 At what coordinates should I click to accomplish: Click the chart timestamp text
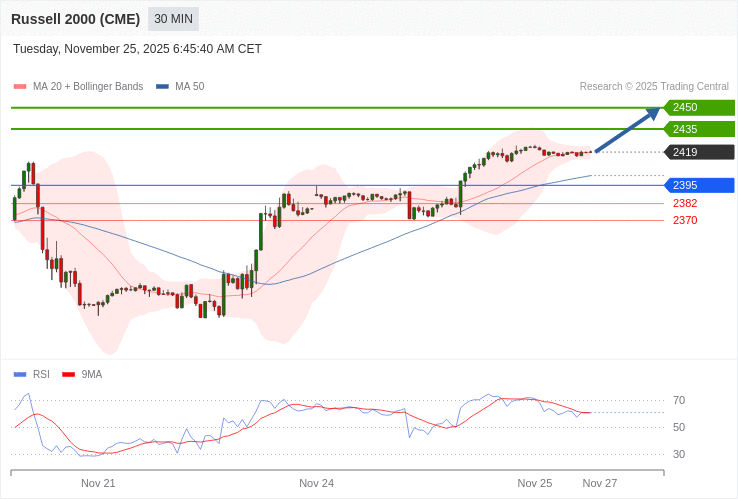point(137,49)
